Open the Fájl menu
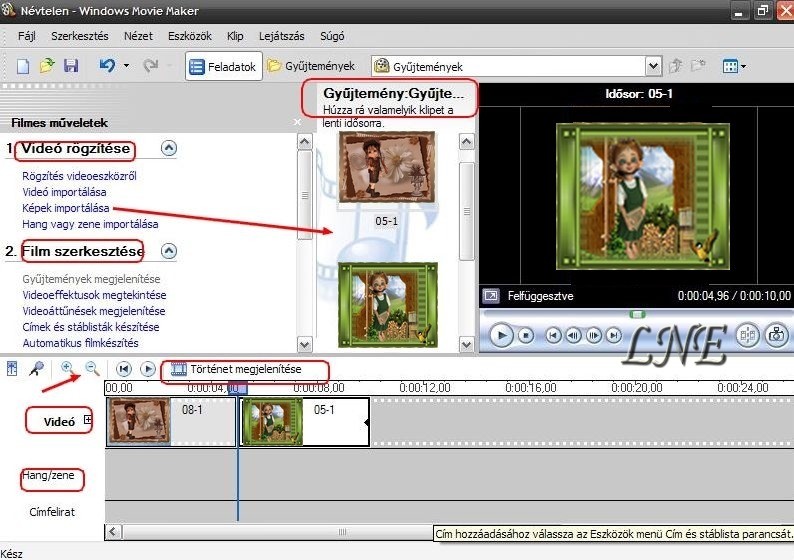 [26, 36]
